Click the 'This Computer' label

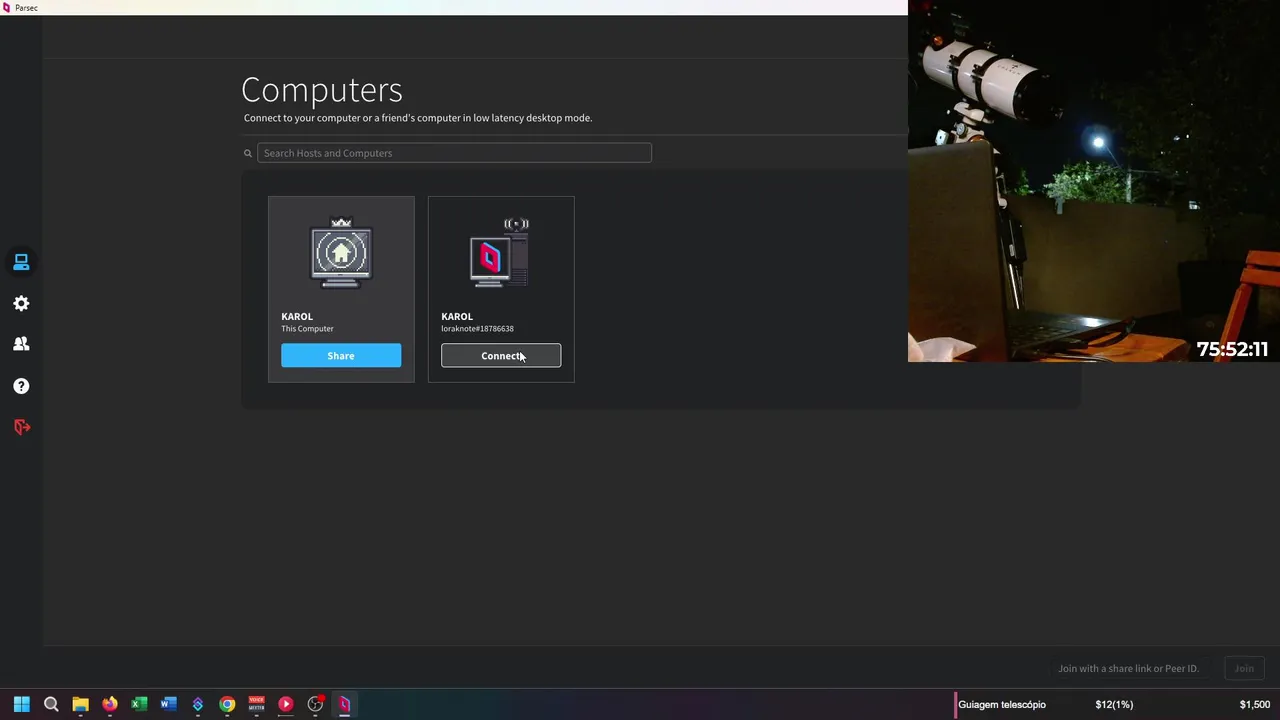pos(307,329)
